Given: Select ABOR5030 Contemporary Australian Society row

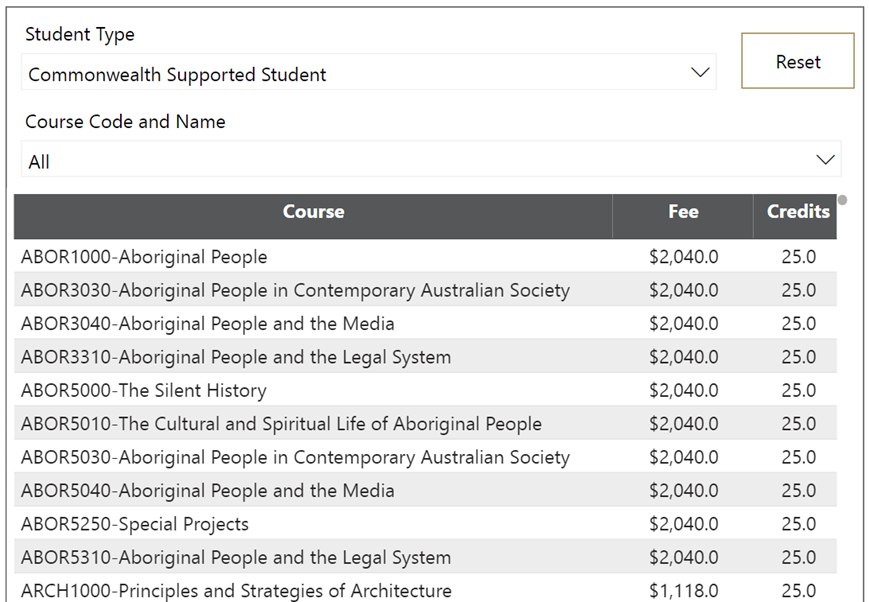Looking at the screenshot, I should [425, 457].
